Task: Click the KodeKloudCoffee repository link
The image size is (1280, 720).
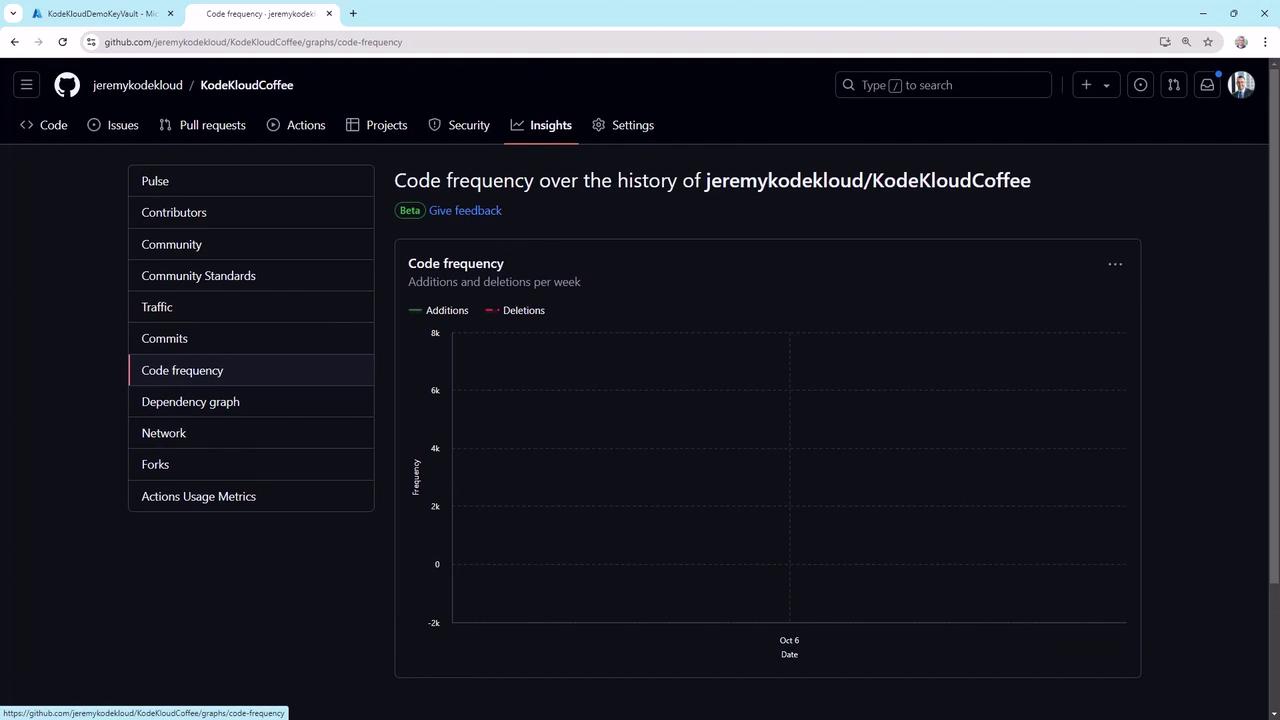Action: click(x=247, y=85)
